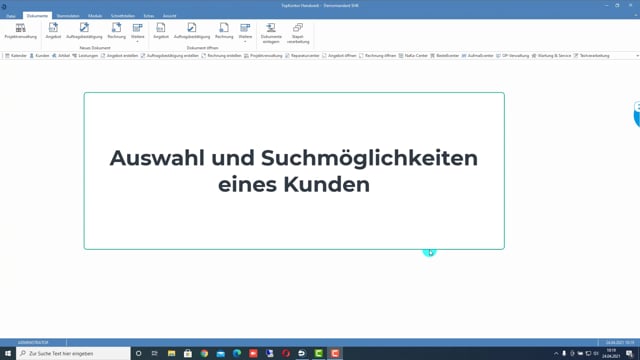Screen dimensions: 640x360
Task: Open Leistungen from quick toolbar
Action: coord(85,56)
